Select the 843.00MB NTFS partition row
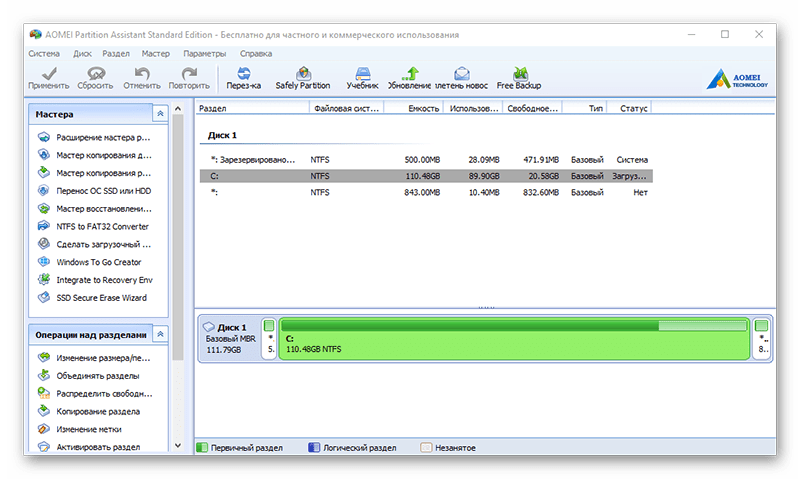Image resolution: width=800 pixels, height=479 pixels. click(426, 192)
